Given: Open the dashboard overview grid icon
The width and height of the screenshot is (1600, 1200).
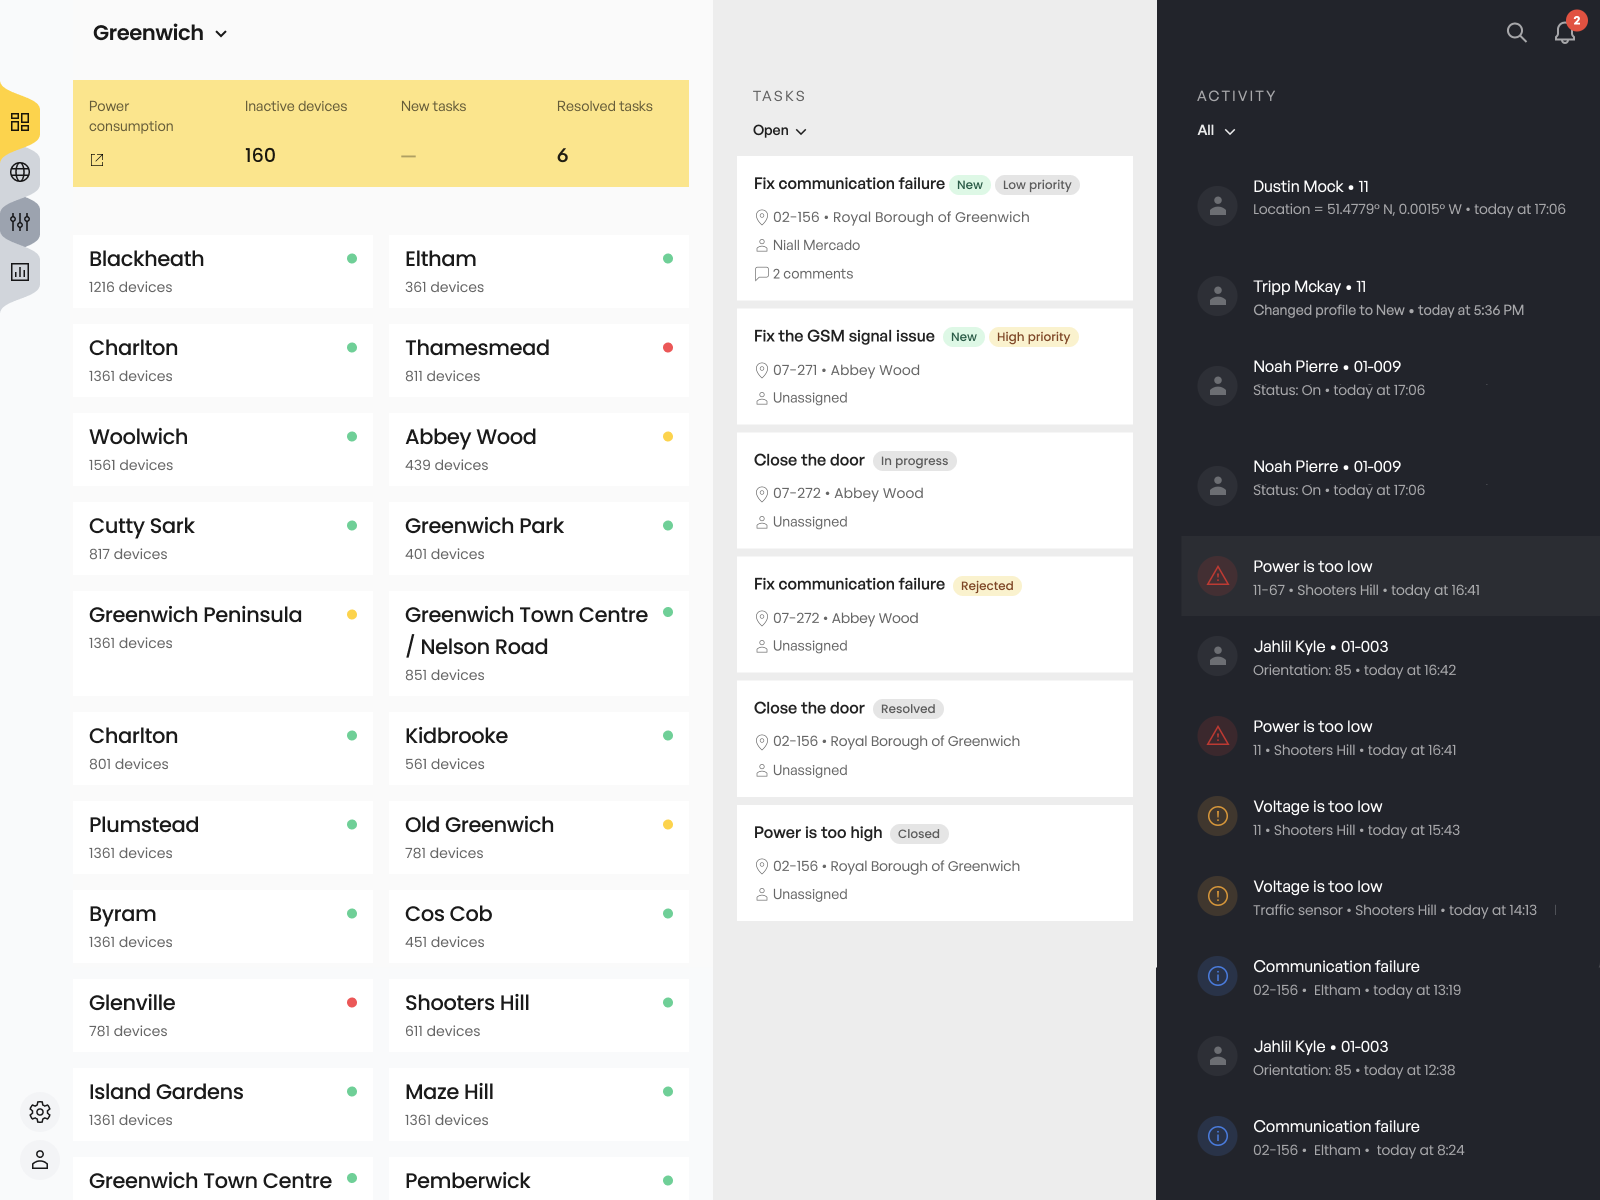Looking at the screenshot, I should (x=20, y=122).
